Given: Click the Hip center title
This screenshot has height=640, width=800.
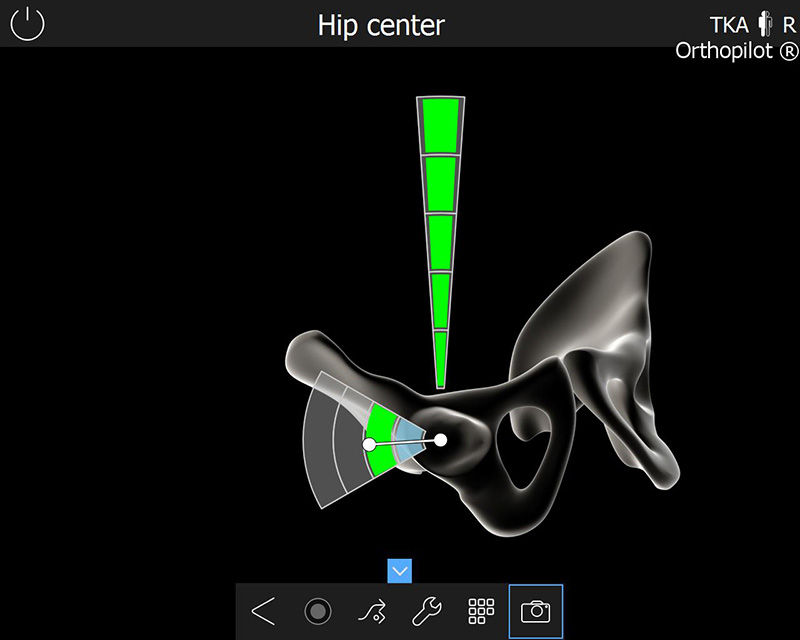Looking at the screenshot, I should (x=381, y=25).
